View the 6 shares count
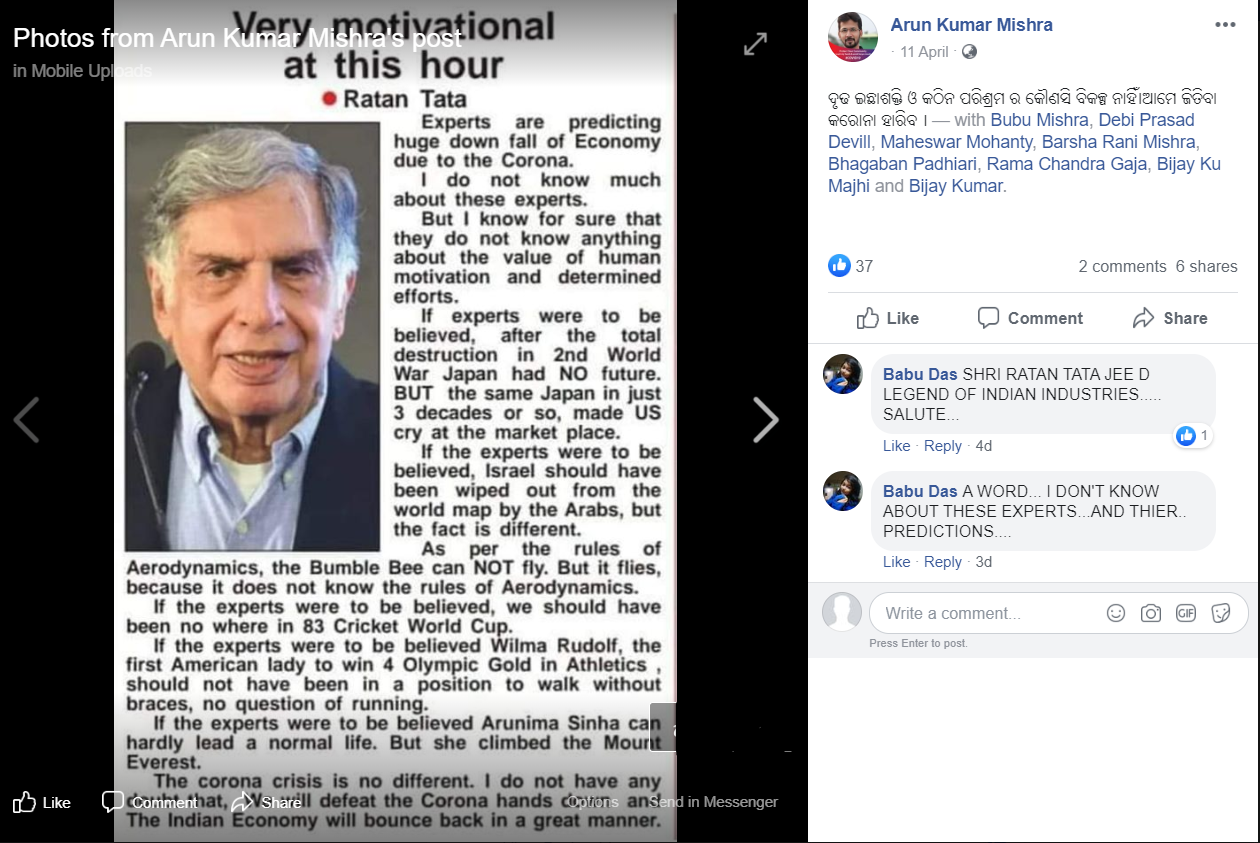The image size is (1260, 843). click(x=1207, y=266)
